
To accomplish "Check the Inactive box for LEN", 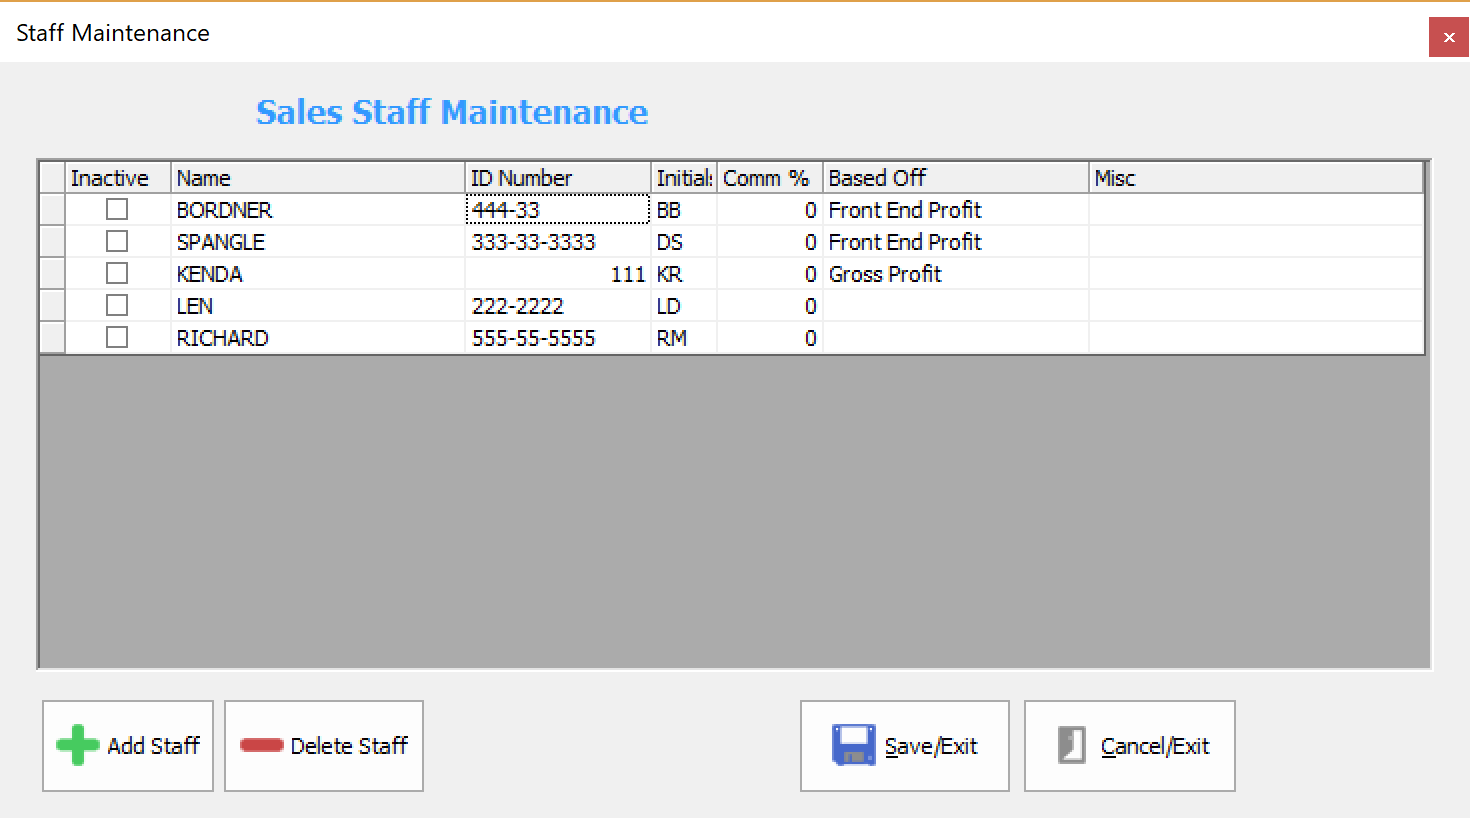I will click(x=116, y=305).
